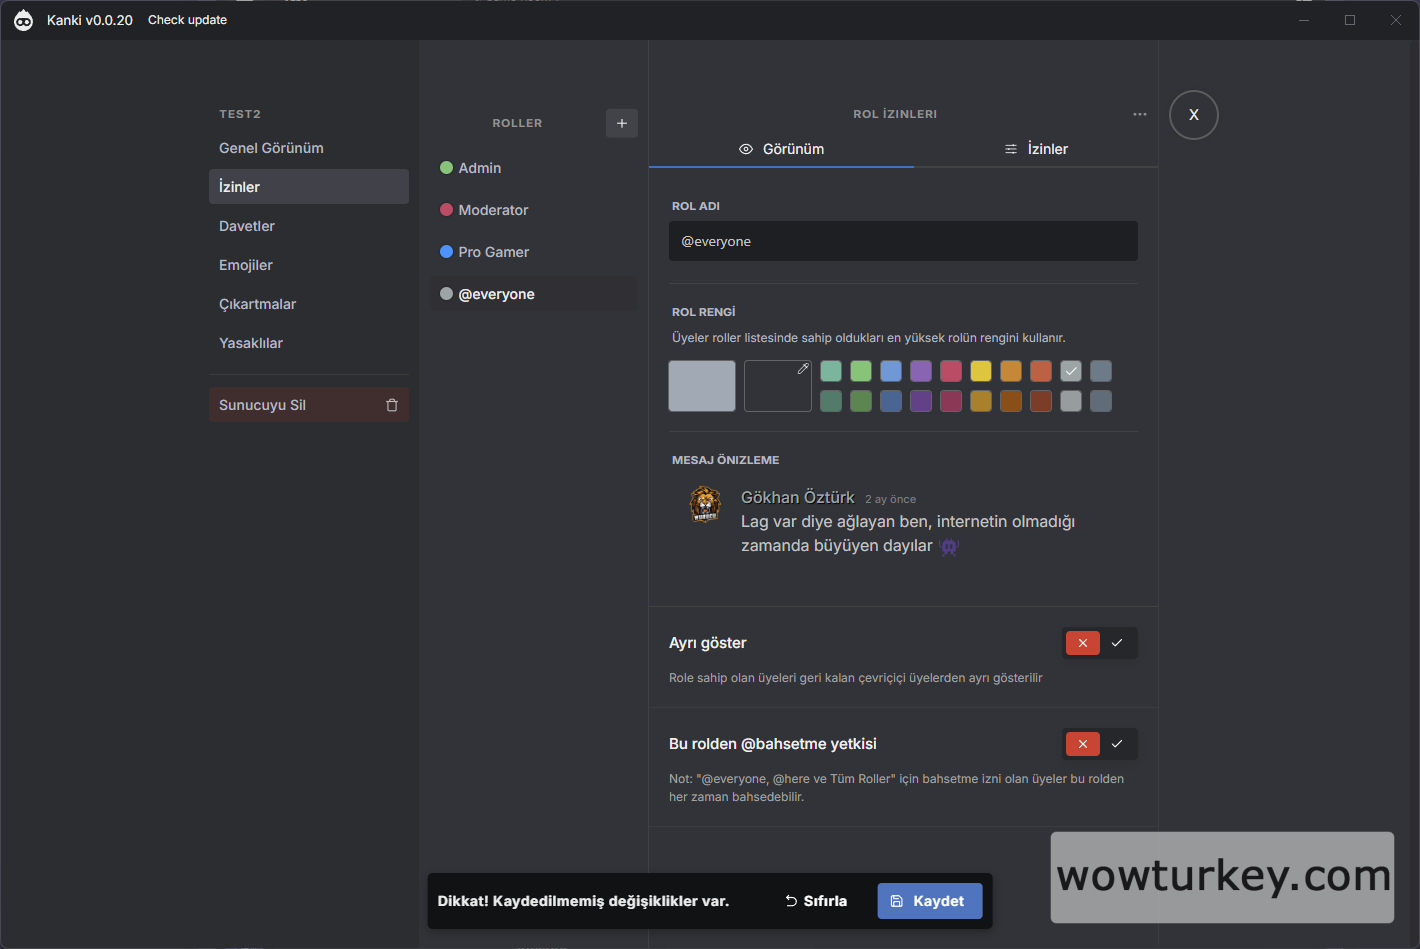Select the Moderator role
Viewport: 1420px width, 949px height.
point(493,210)
